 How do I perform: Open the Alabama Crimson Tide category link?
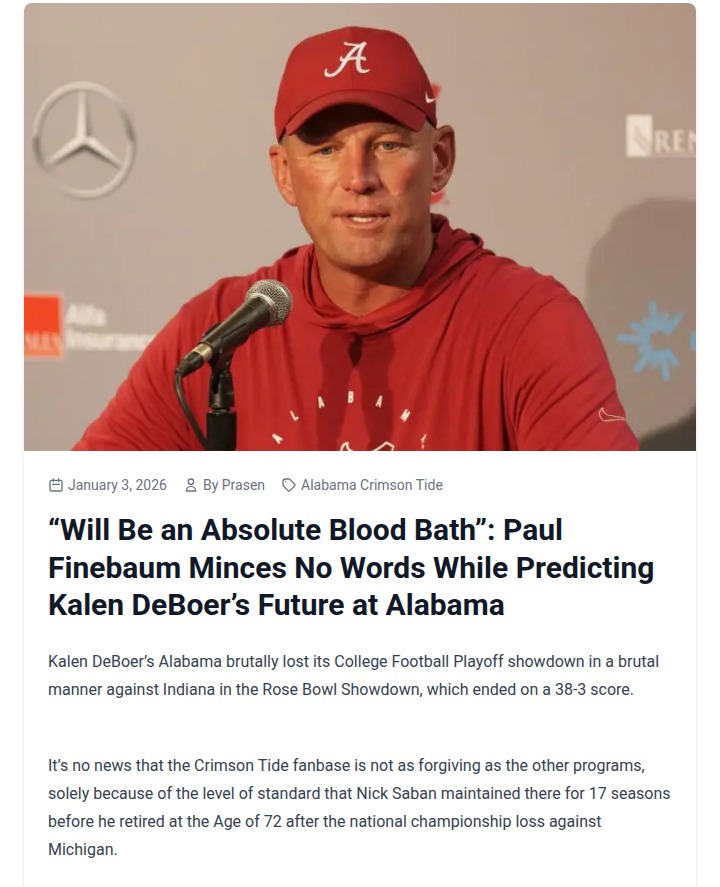(371, 485)
